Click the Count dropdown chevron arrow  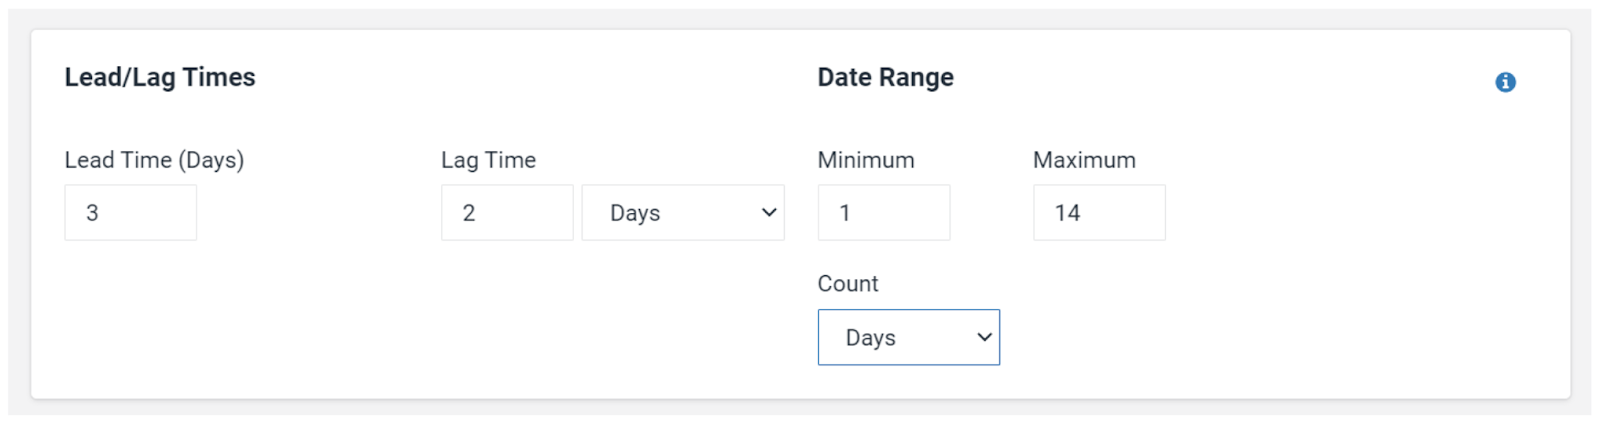[984, 337]
